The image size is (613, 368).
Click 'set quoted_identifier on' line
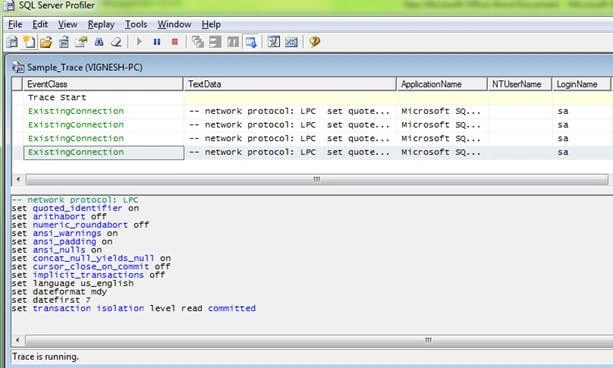pyautogui.click(x=75, y=208)
